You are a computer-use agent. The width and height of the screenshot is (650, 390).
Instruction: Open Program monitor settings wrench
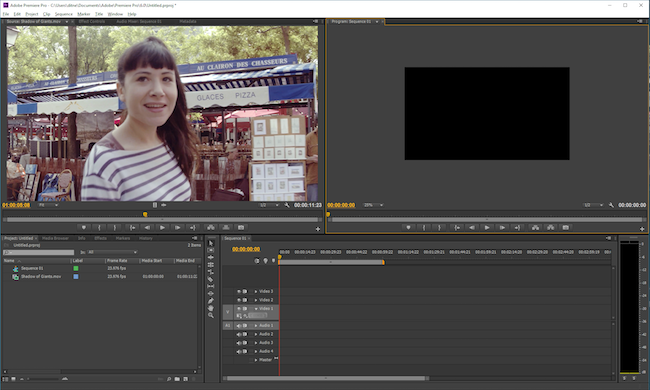[611, 205]
